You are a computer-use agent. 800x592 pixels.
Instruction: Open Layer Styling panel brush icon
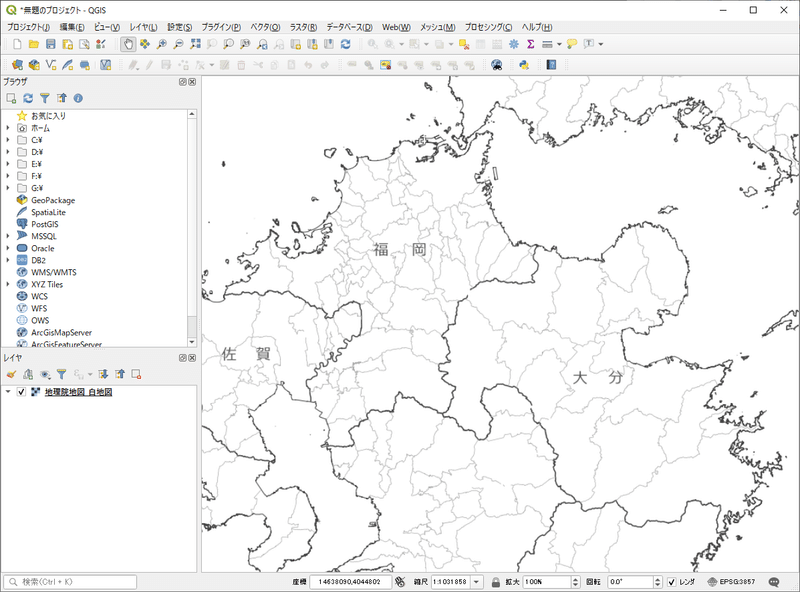[11, 375]
